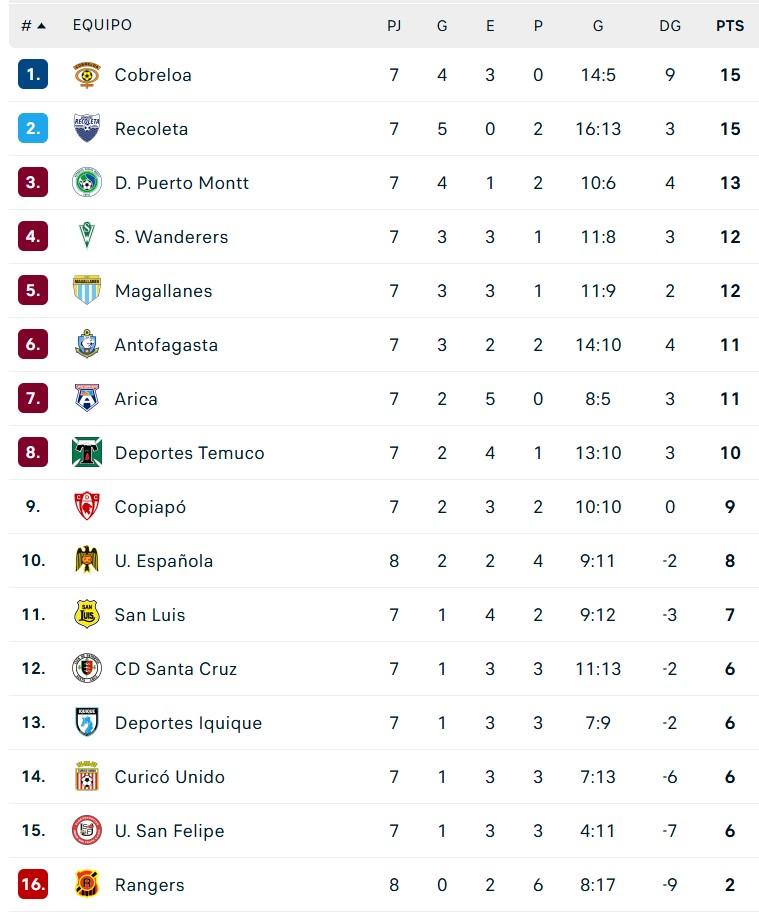Click the EQUIPO column header
This screenshot has width=759, height=923.
102,26
